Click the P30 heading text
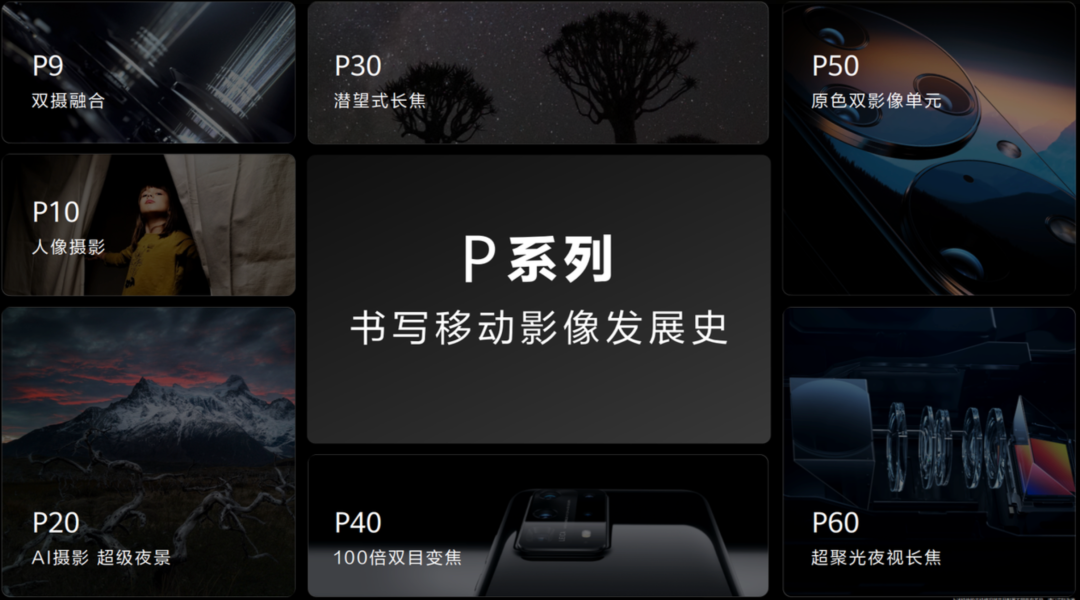The width and height of the screenshot is (1080, 600). point(357,66)
